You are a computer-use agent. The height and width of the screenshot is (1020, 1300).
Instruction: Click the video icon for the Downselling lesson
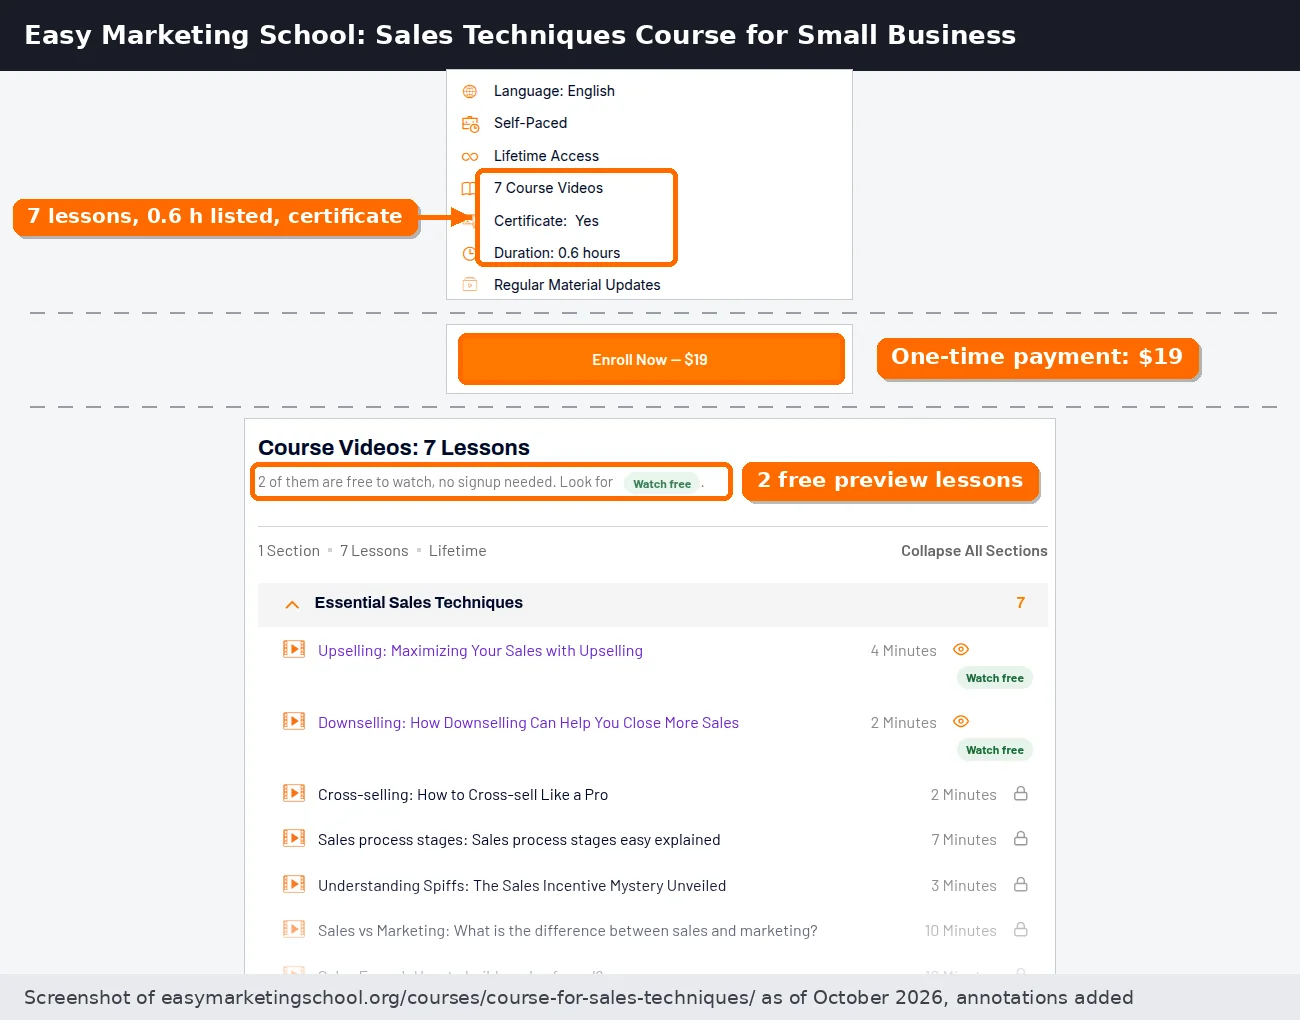(x=294, y=721)
